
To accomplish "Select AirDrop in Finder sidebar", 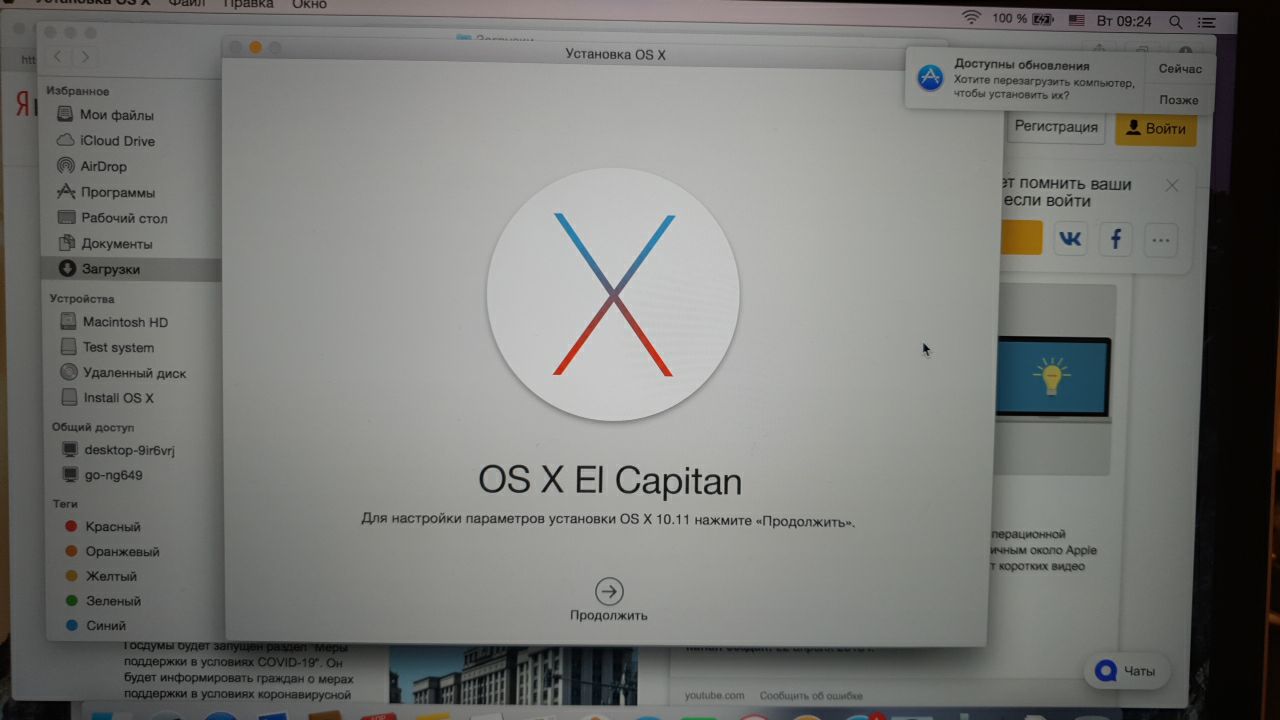I will click(x=92, y=166).
